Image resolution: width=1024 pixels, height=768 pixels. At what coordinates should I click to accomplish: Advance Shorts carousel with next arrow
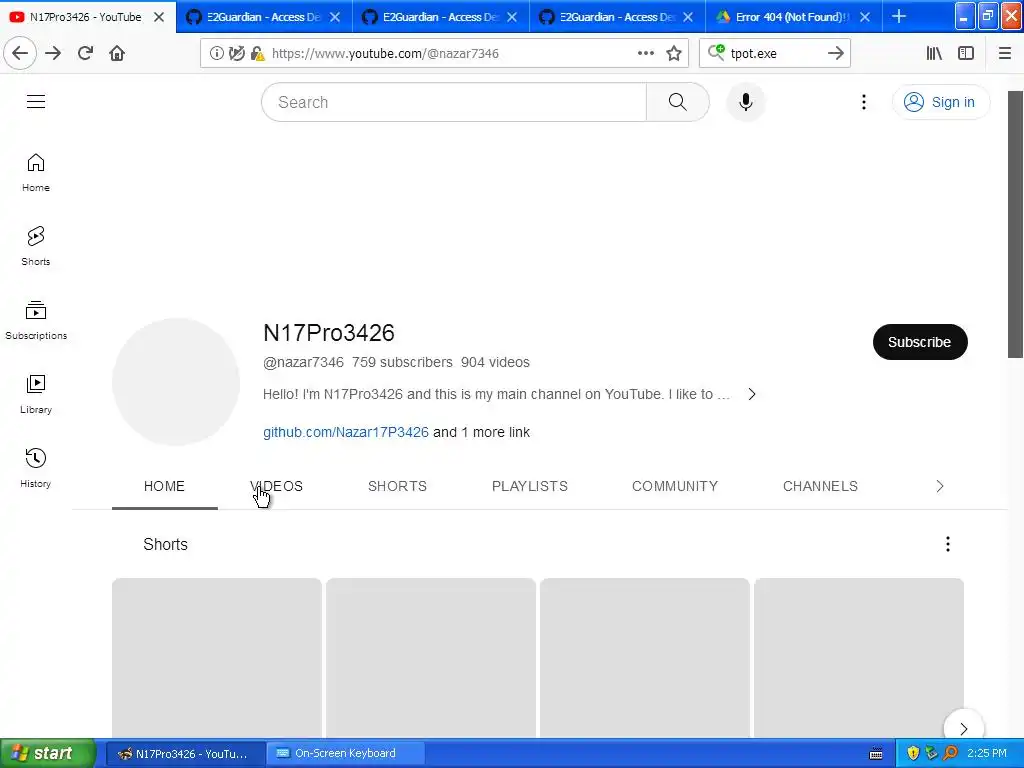click(x=964, y=728)
